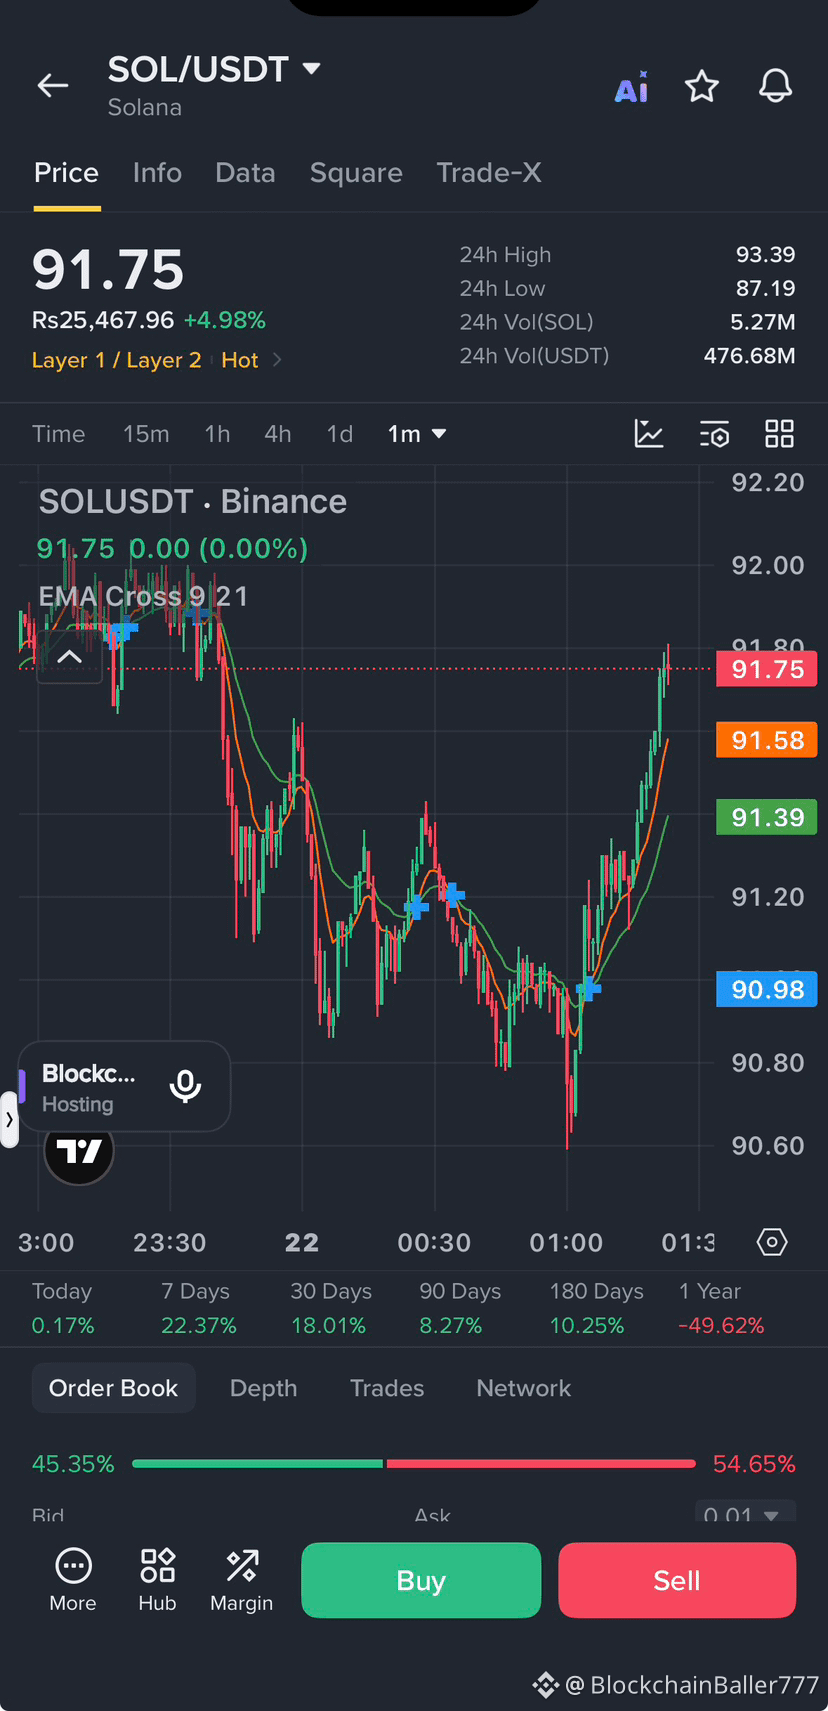Switch to the Price tab
The height and width of the screenshot is (1711, 828).
(66, 173)
